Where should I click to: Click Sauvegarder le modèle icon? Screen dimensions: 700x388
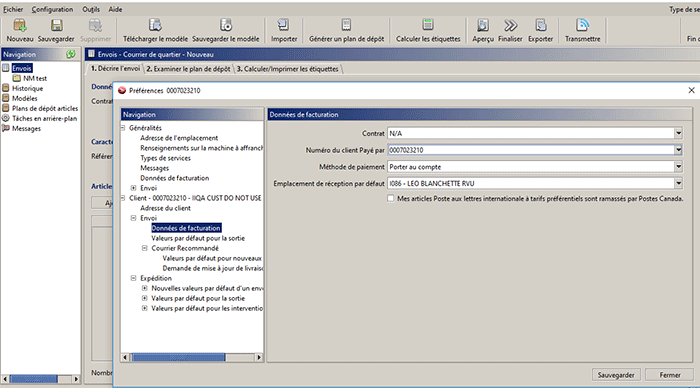click(225, 25)
